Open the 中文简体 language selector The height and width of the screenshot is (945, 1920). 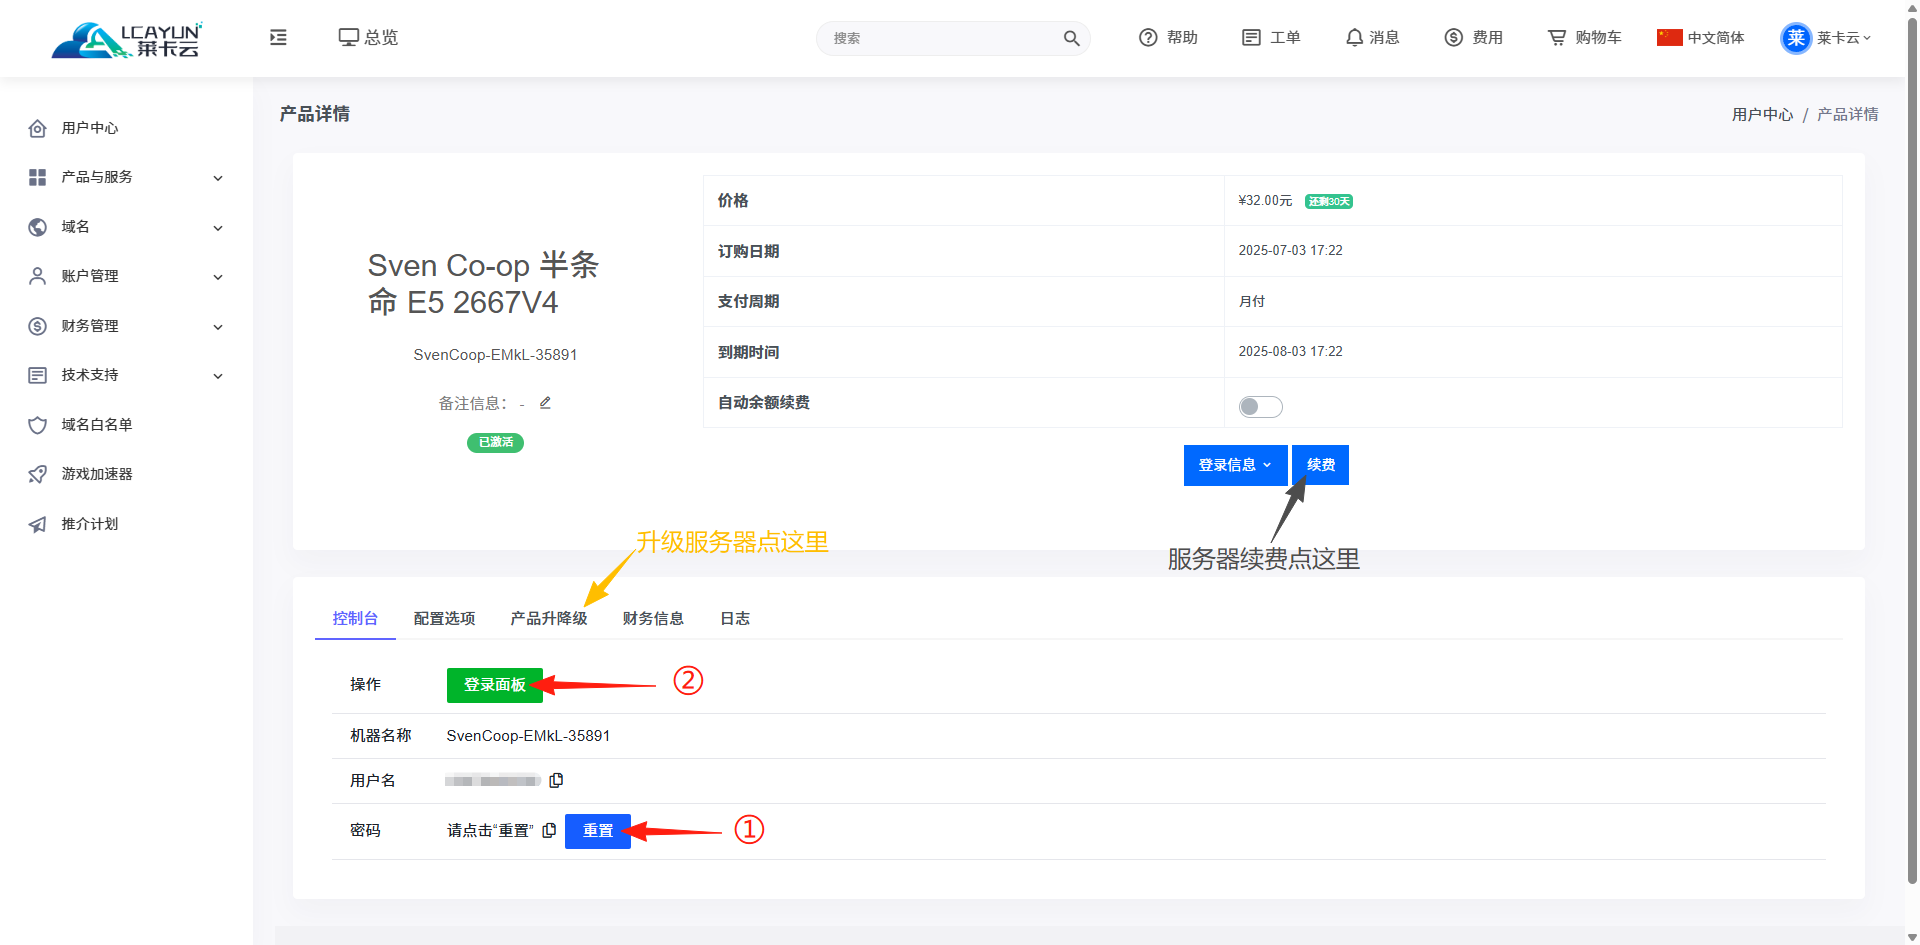click(x=1700, y=37)
